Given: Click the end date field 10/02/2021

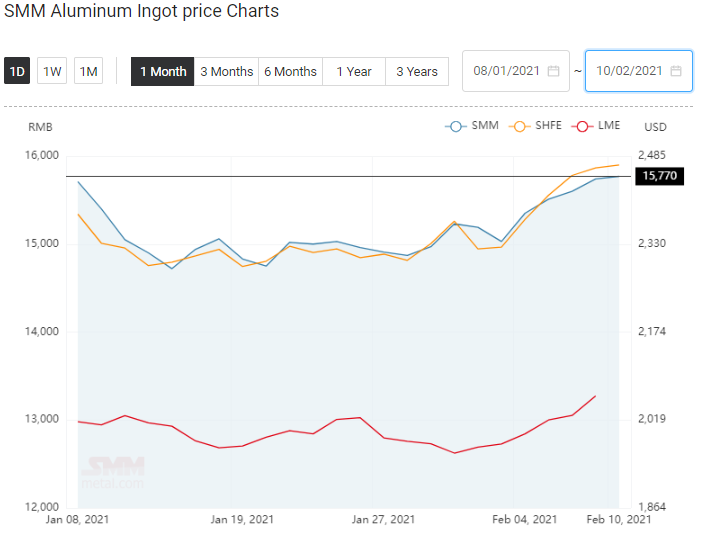Looking at the screenshot, I should coord(638,71).
